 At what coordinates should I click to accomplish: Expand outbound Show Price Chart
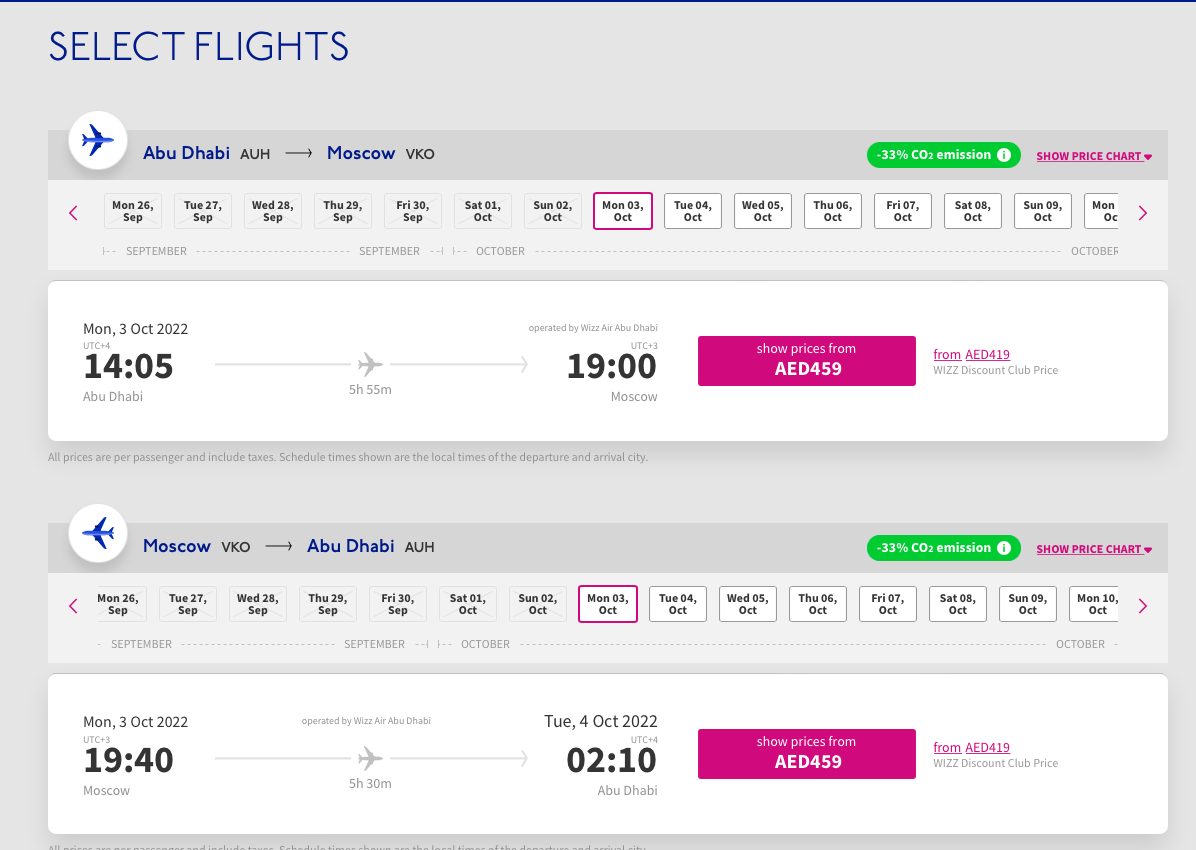(1094, 156)
